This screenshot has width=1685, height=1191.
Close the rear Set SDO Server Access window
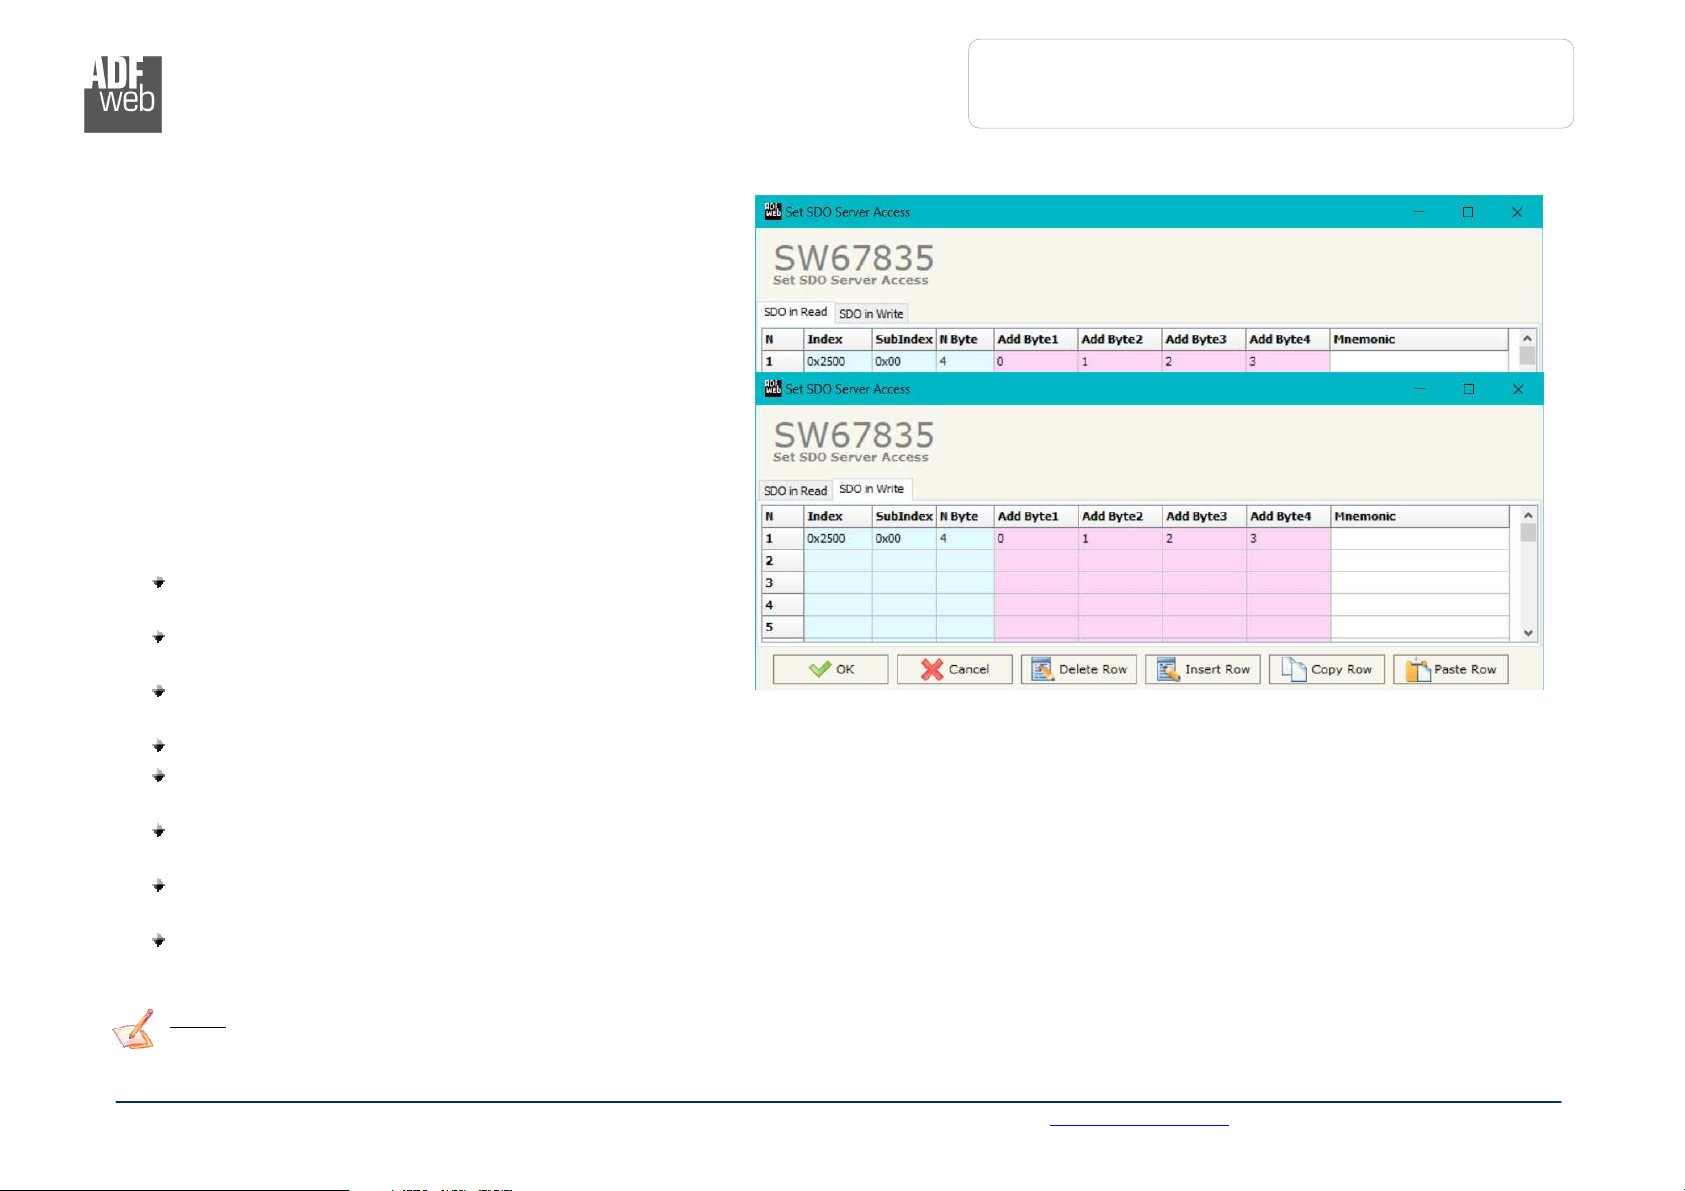click(1517, 212)
